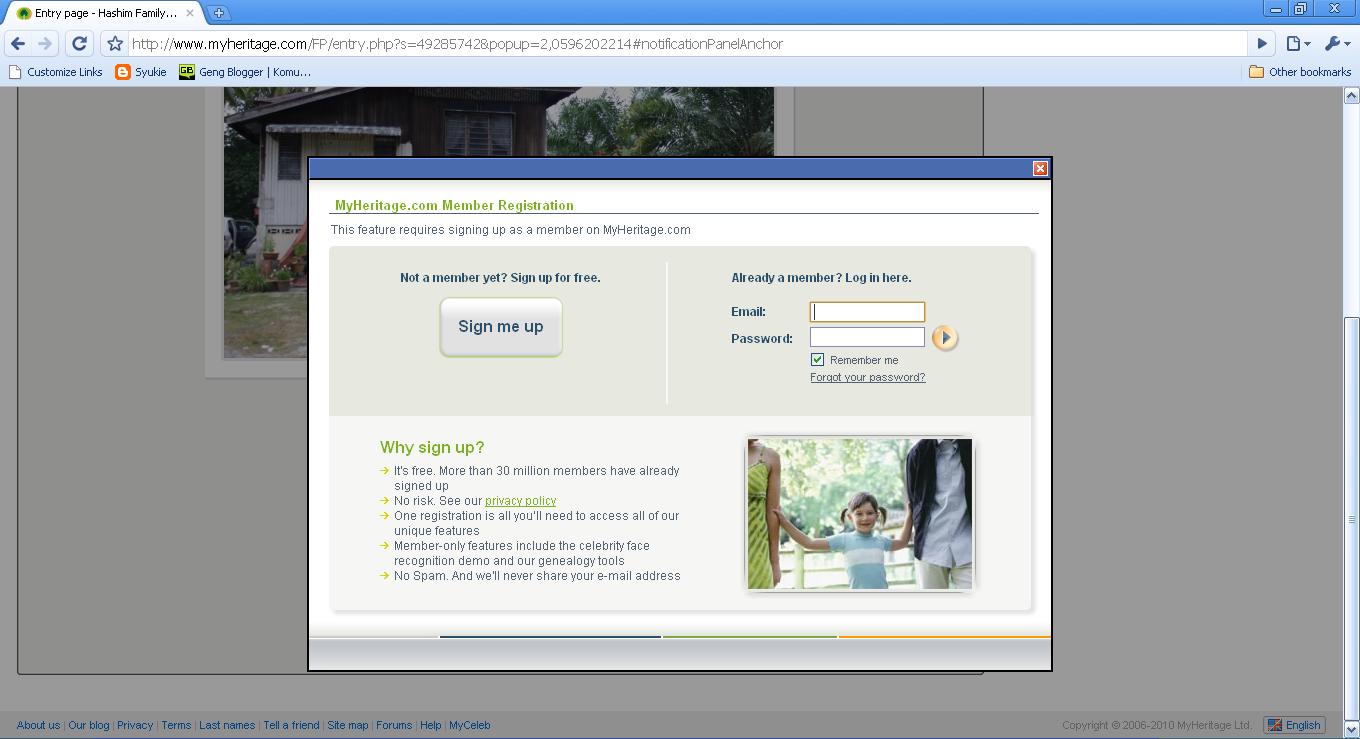
Task: Click 'Already a member? Log in here.' text
Action: coord(821,278)
